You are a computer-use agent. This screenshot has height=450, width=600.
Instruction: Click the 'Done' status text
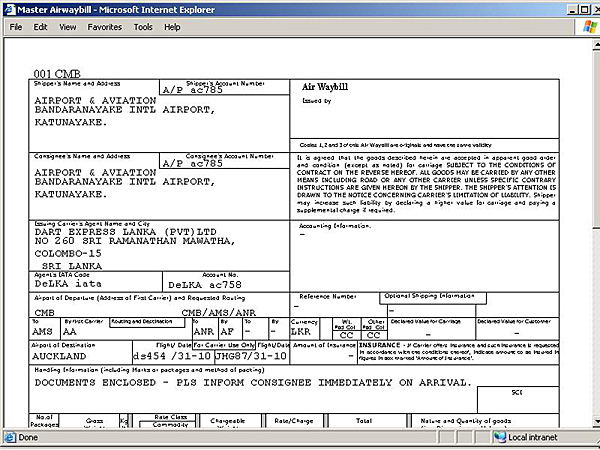point(28,437)
